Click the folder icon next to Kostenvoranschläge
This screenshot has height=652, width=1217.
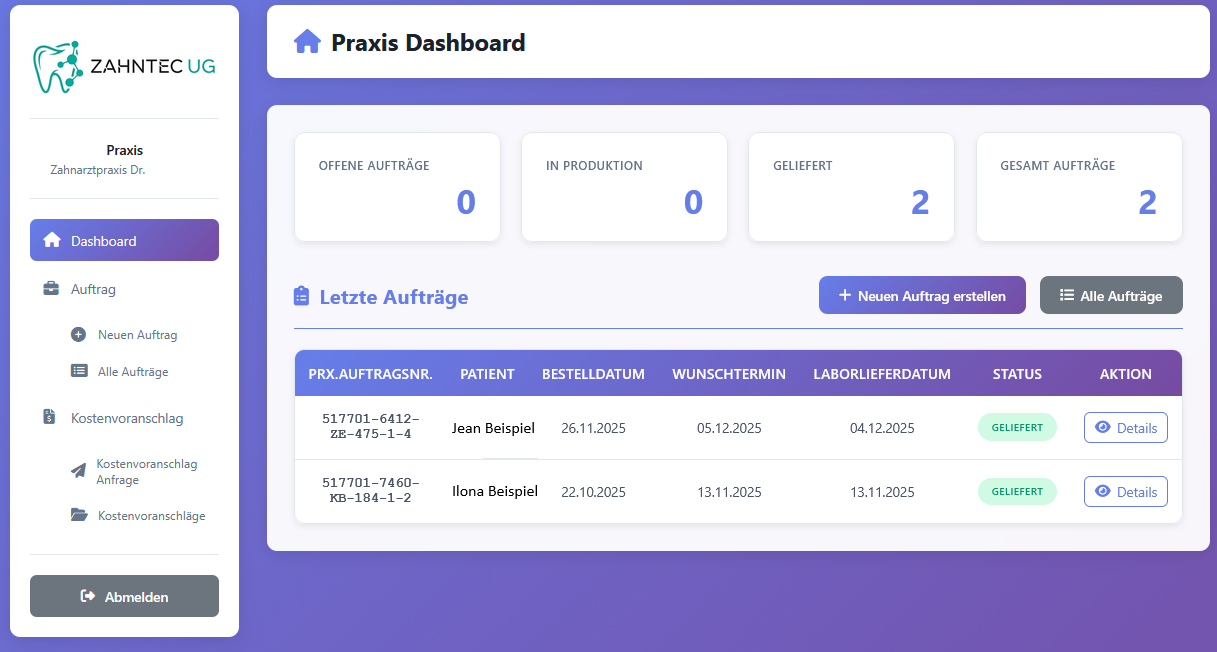coord(79,515)
